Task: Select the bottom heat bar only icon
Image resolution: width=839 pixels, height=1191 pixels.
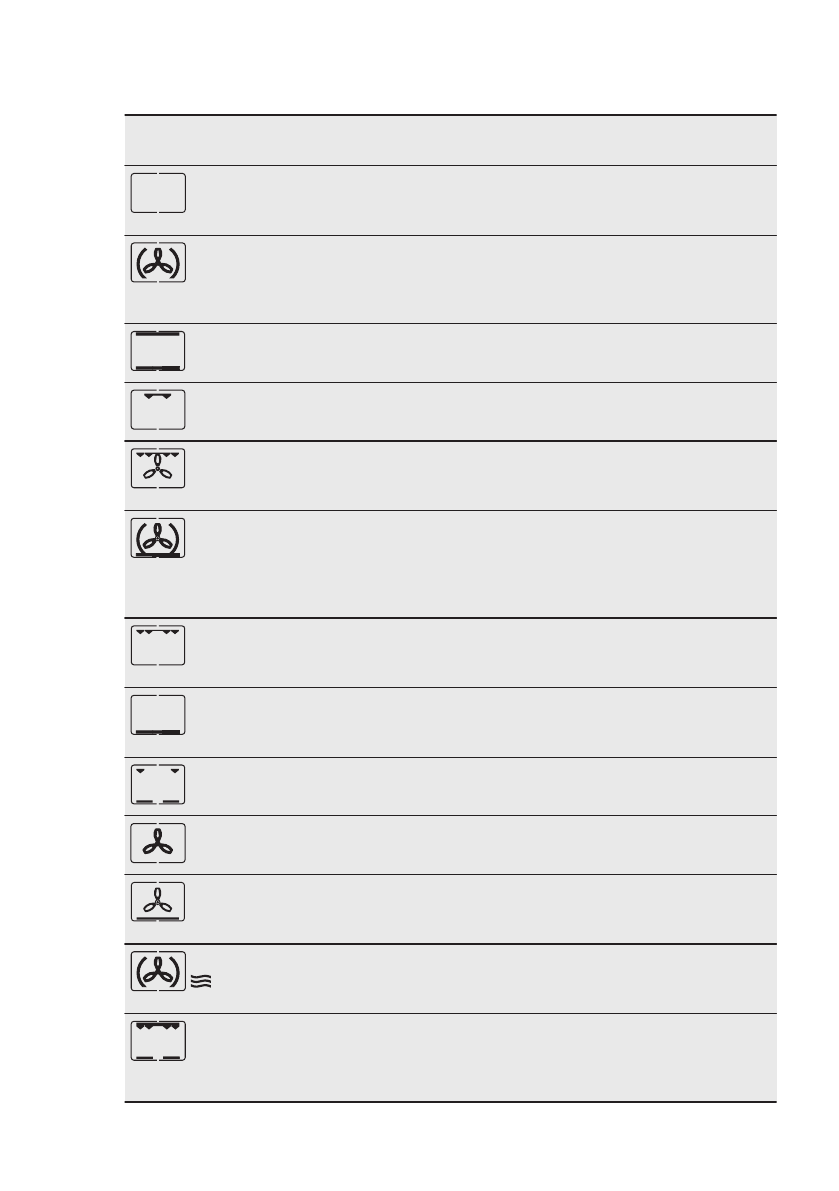Action: 158,715
